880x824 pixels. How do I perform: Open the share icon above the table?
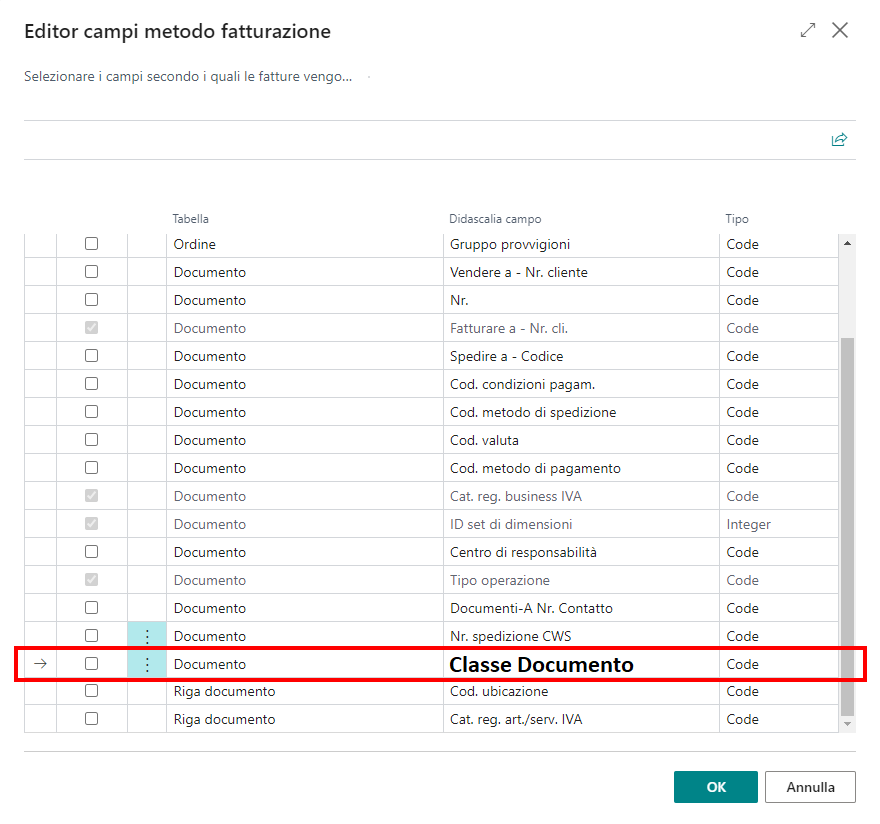click(x=840, y=139)
